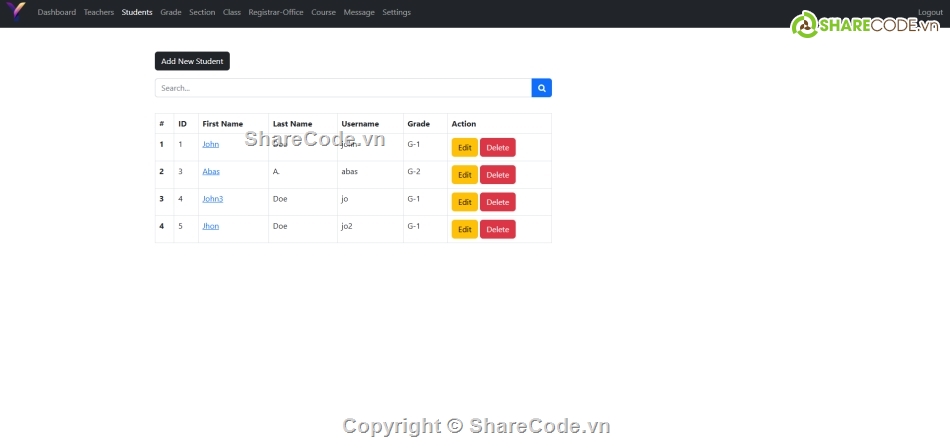Click the Logout link
This screenshot has width=950, height=448.
(x=930, y=12)
